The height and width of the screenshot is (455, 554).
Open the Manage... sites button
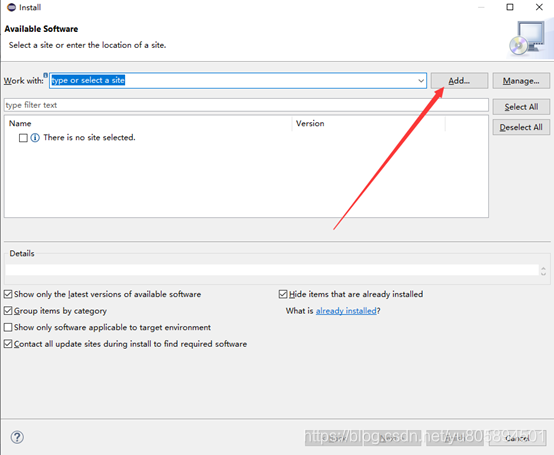[x=521, y=81]
